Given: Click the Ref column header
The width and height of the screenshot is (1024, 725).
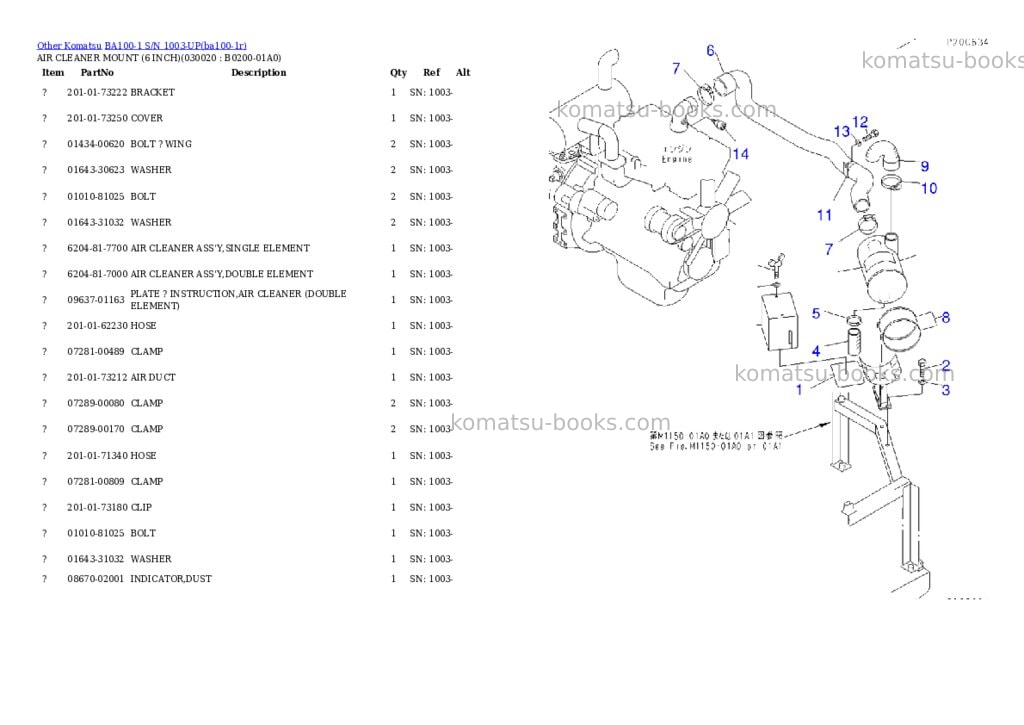Looking at the screenshot, I should point(432,72).
